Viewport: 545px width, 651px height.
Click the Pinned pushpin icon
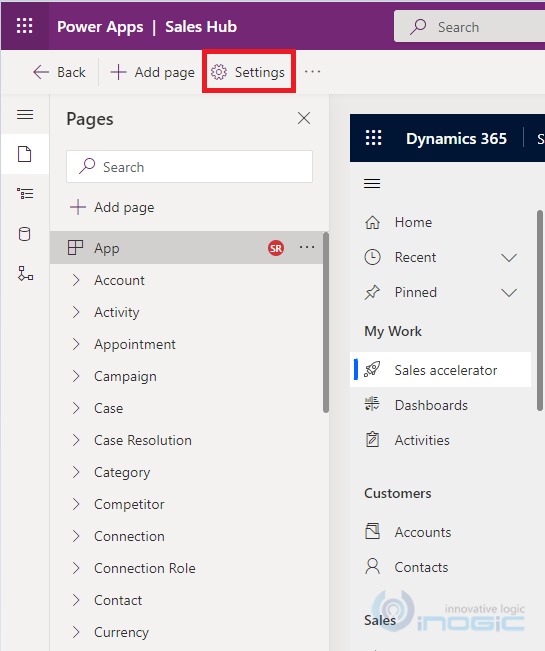click(x=372, y=292)
